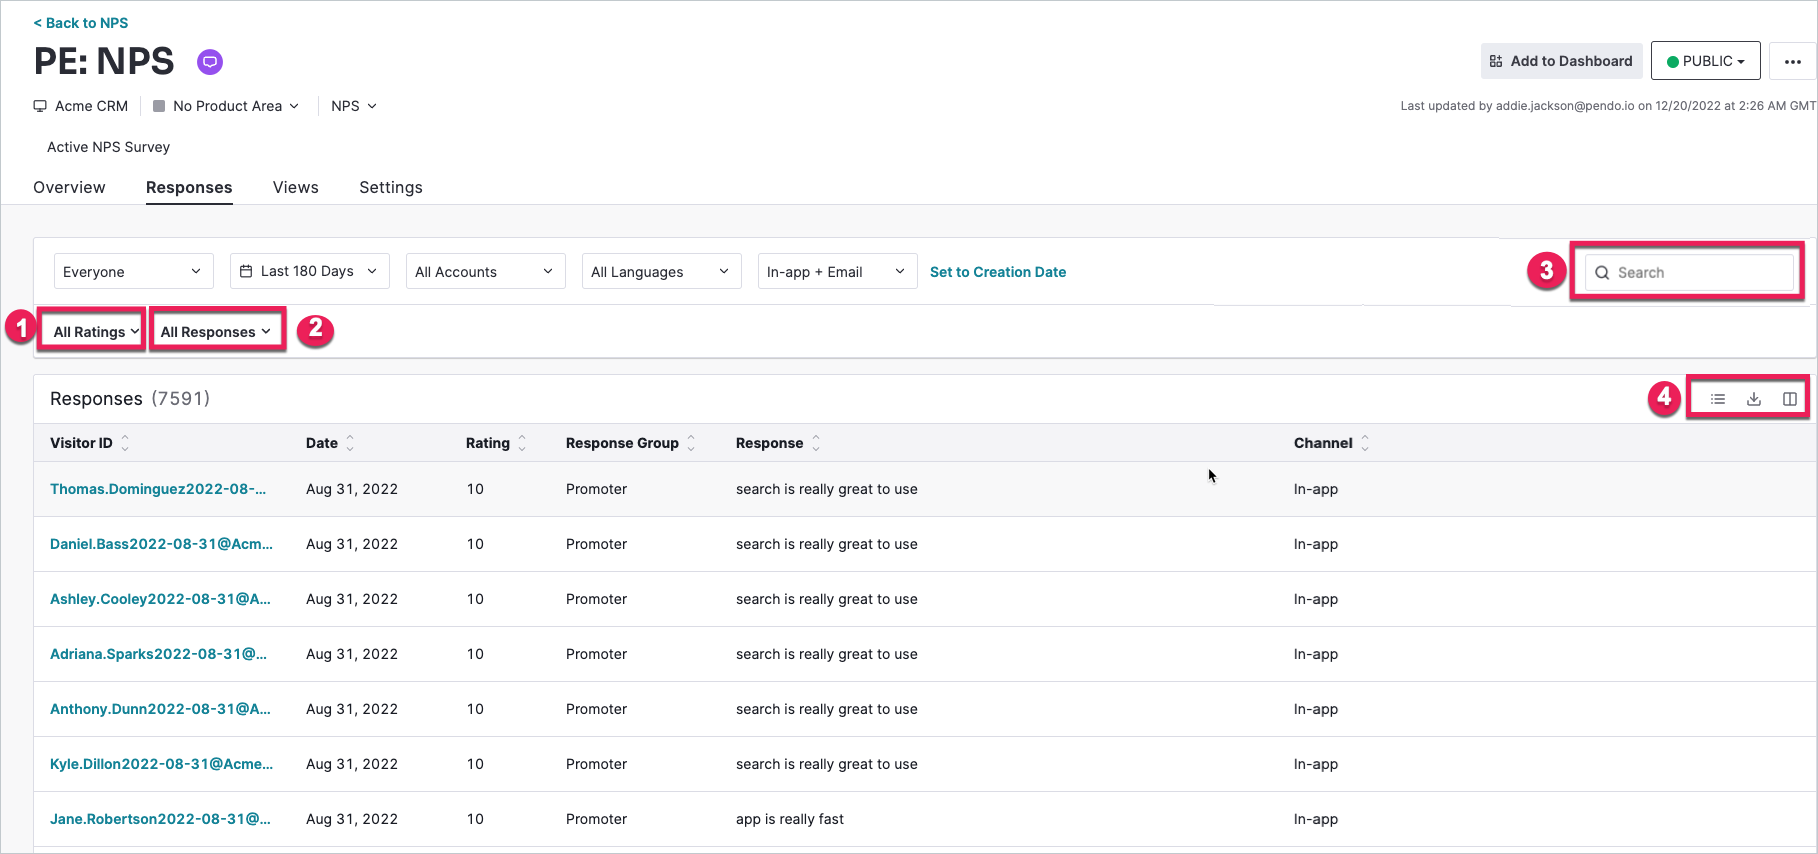This screenshot has height=854, width=1818.
Task: Click the Promoter cell in Kyle.Dillon row
Action: pyautogui.click(x=596, y=764)
